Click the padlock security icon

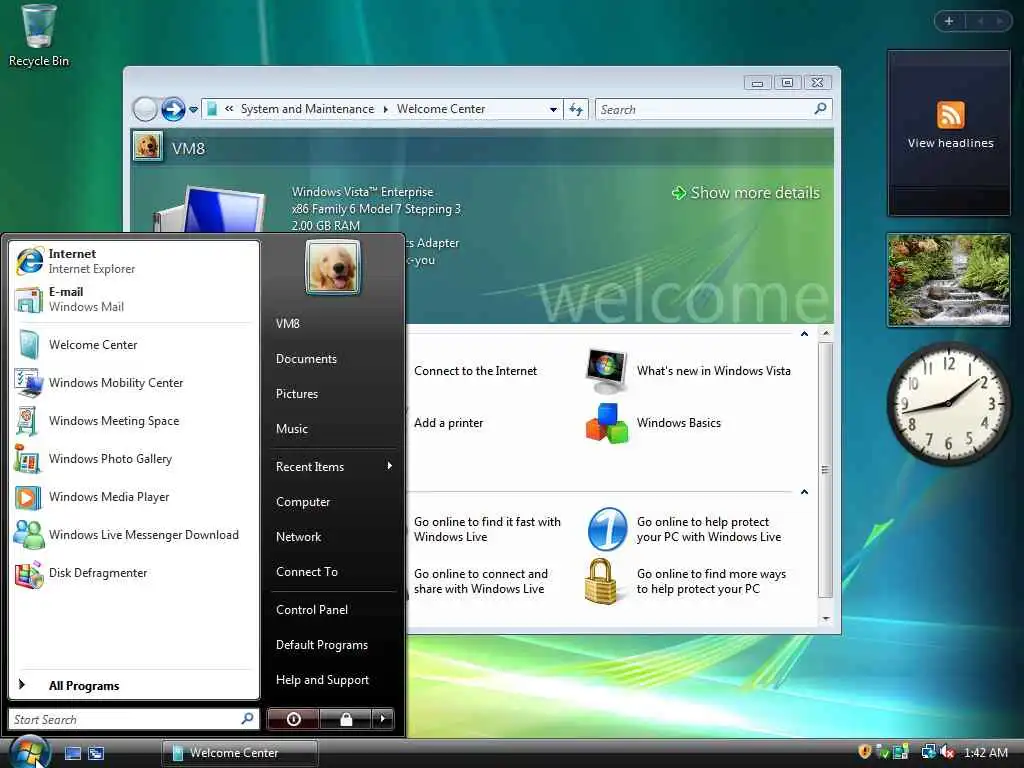point(601,581)
